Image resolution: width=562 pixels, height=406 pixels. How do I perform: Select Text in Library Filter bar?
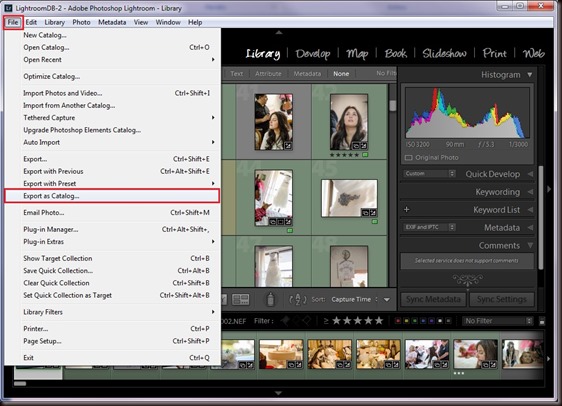pyautogui.click(x=237, y=74)
